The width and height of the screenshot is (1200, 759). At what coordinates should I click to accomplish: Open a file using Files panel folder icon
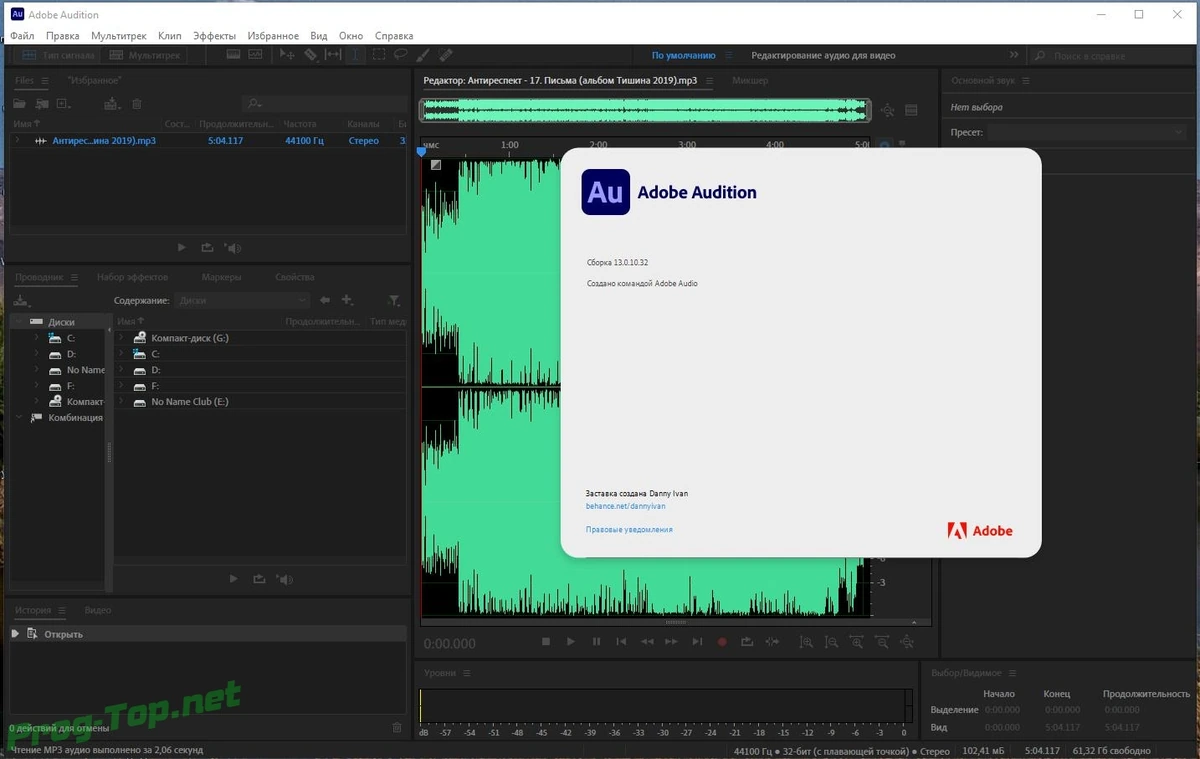[19, 104]
